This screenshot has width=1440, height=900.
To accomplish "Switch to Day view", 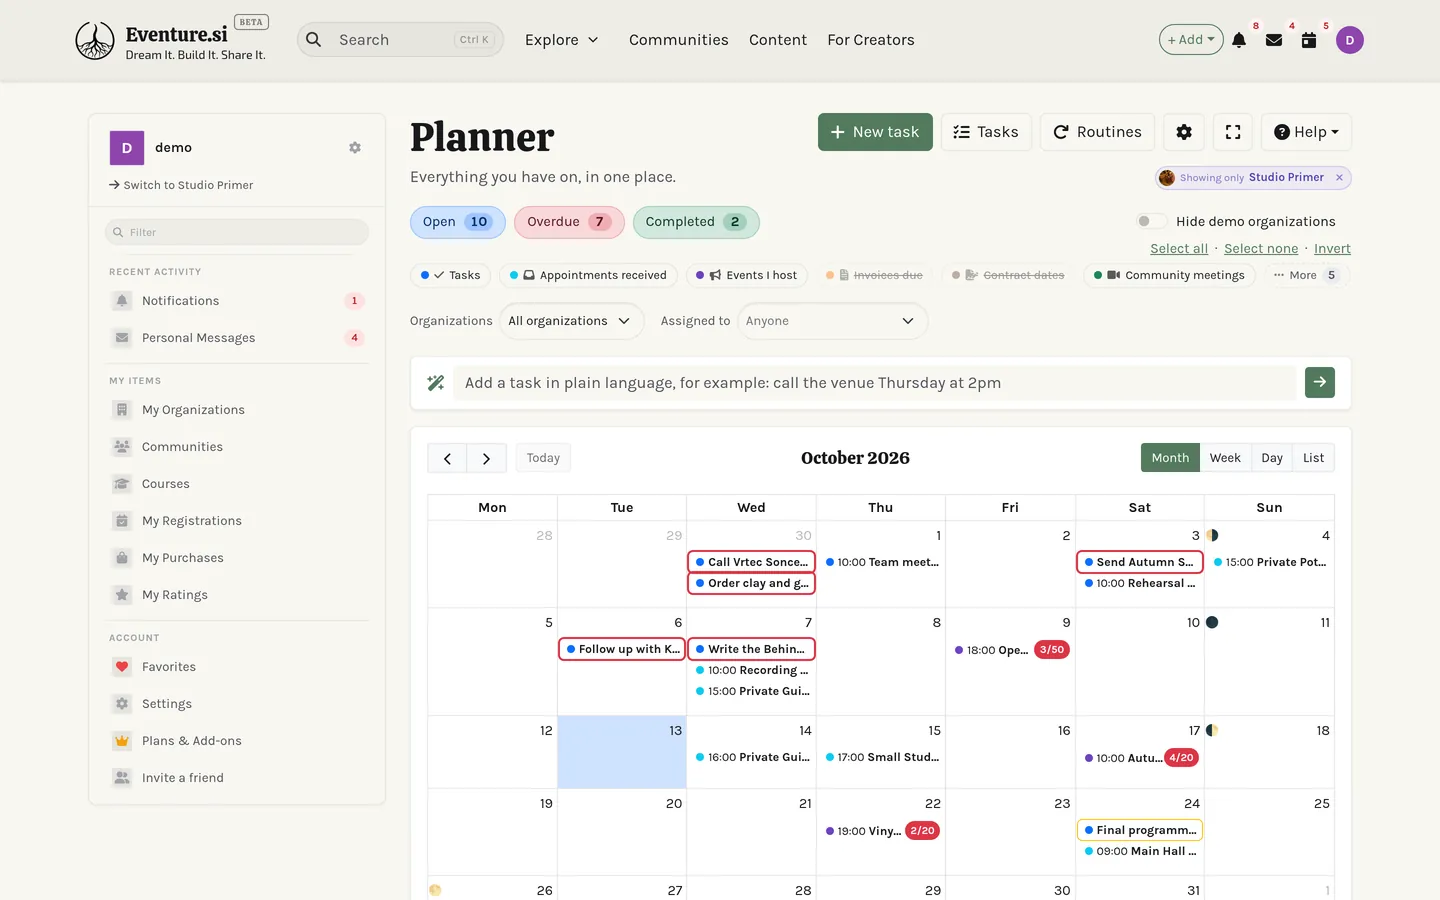I will 1272,458.
